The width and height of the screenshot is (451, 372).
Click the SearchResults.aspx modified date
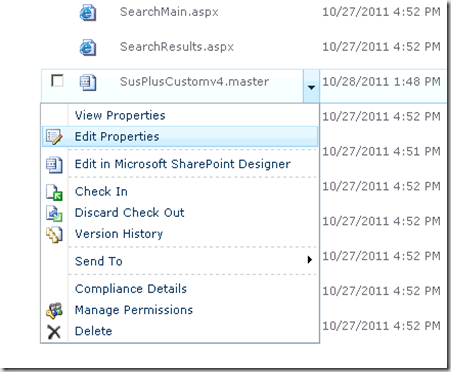381,47
